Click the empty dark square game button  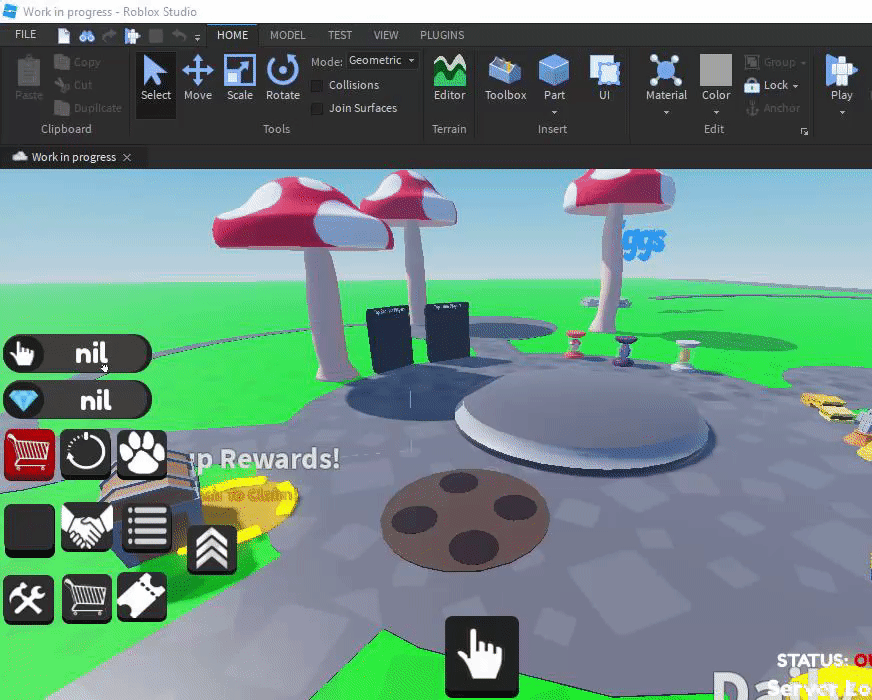(x=29, y=530)
